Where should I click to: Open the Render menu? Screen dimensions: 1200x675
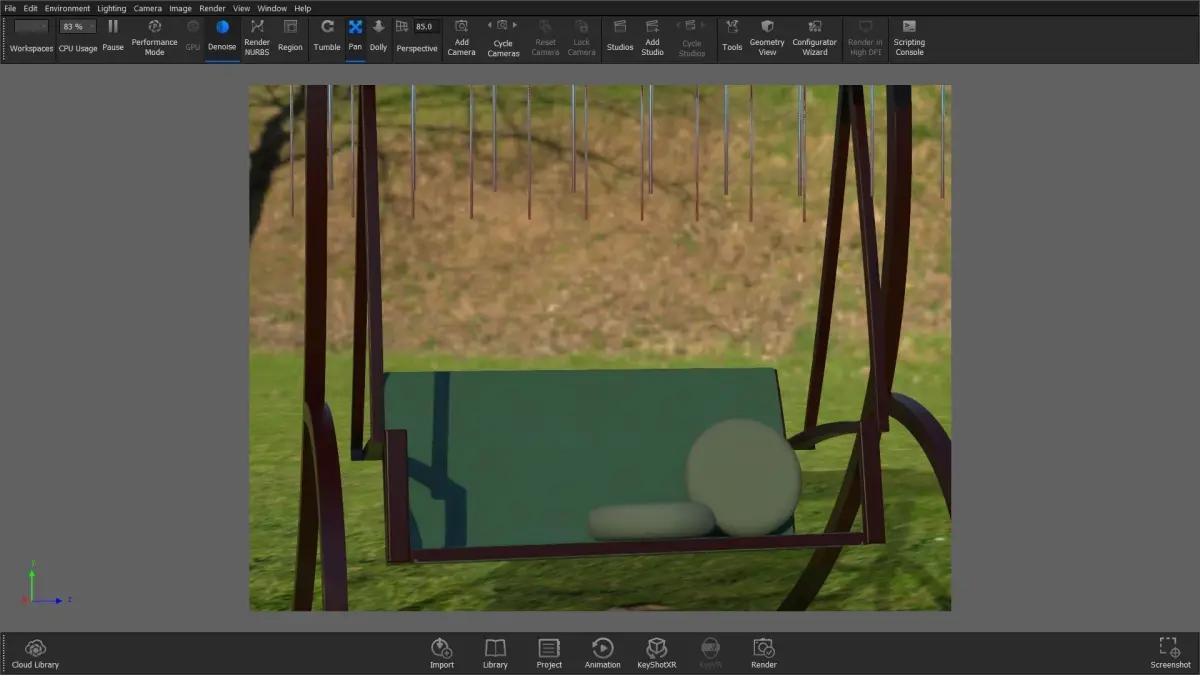(212, 8)
